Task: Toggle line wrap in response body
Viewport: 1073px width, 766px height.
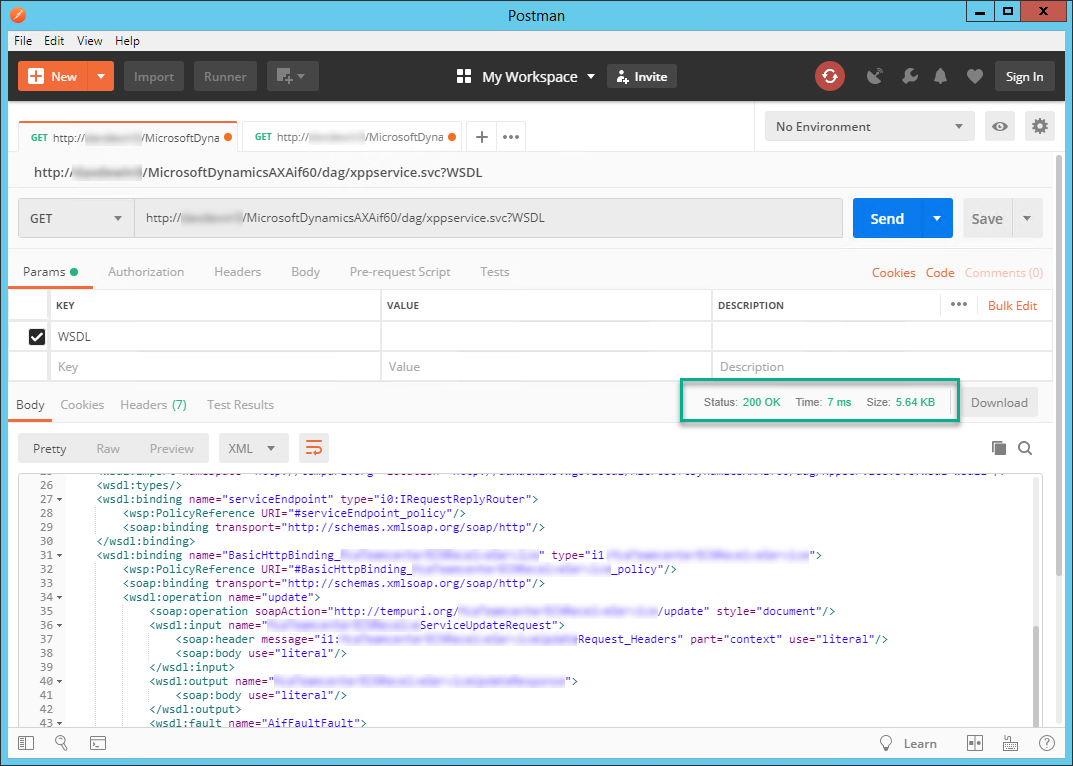Action: (x=313, y=448)
